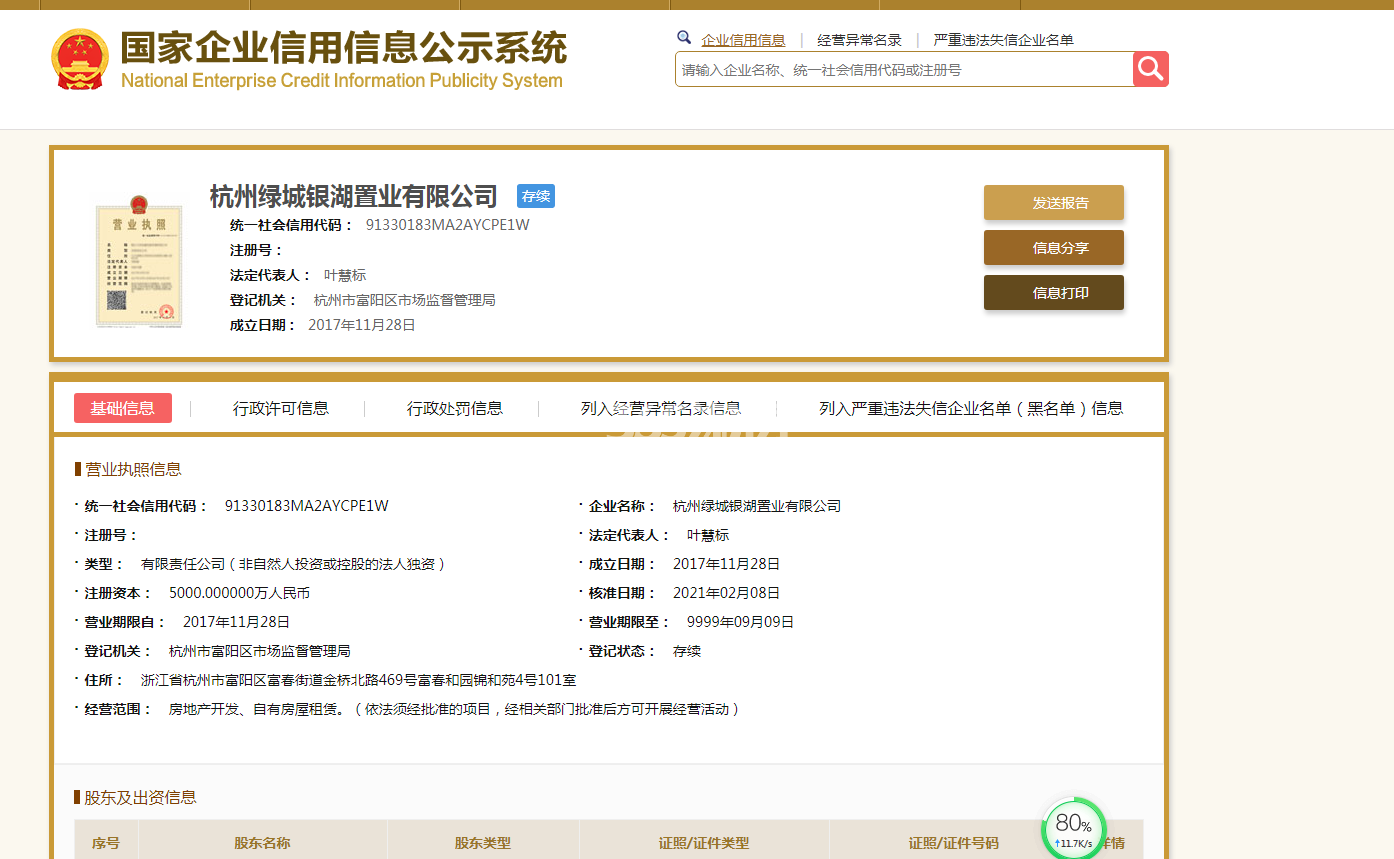Select the 企业信用信息 search category
The width and height of the screenshot is (1394, 859).
[743, 40]
